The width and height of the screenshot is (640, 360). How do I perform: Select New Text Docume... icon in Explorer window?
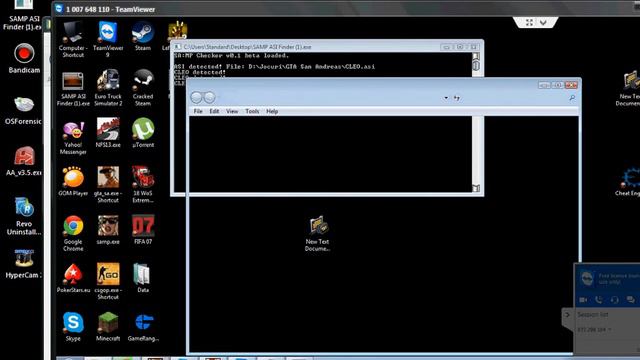[x=317, y=233]
